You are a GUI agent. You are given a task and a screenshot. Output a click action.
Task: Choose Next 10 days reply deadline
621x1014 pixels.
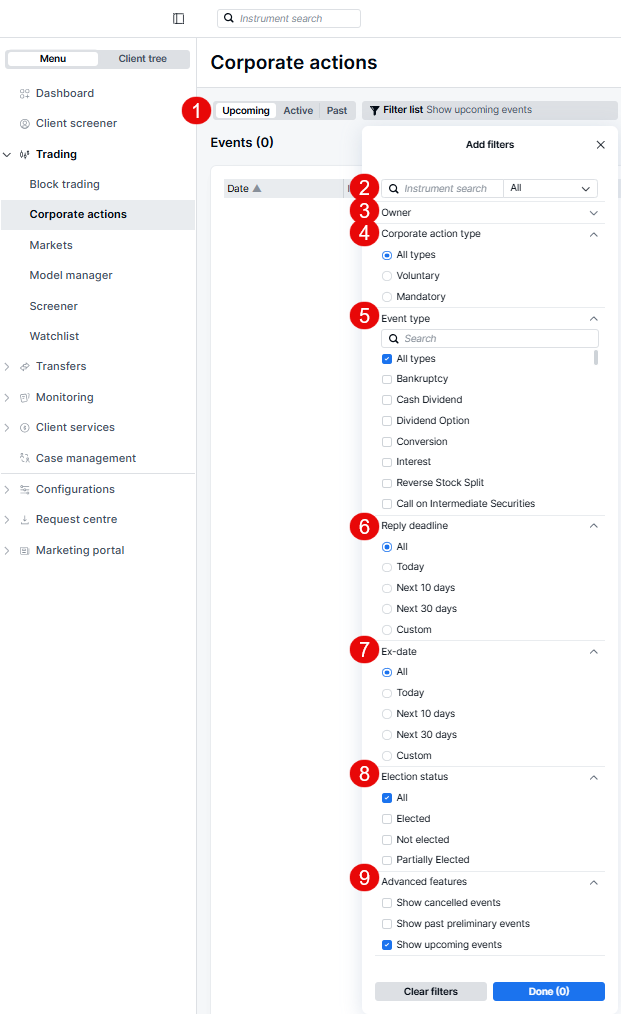[x=387, y=588]
